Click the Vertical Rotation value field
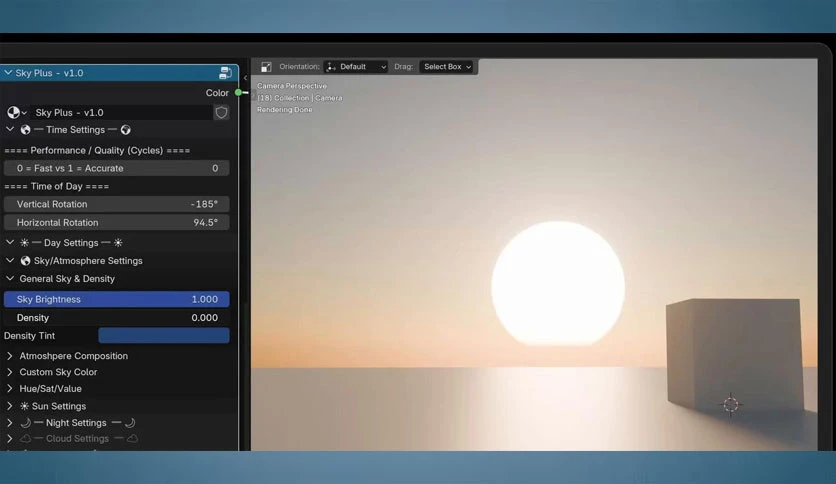The width and height of the screenshot is (836, 484). (x=116, y=204)
